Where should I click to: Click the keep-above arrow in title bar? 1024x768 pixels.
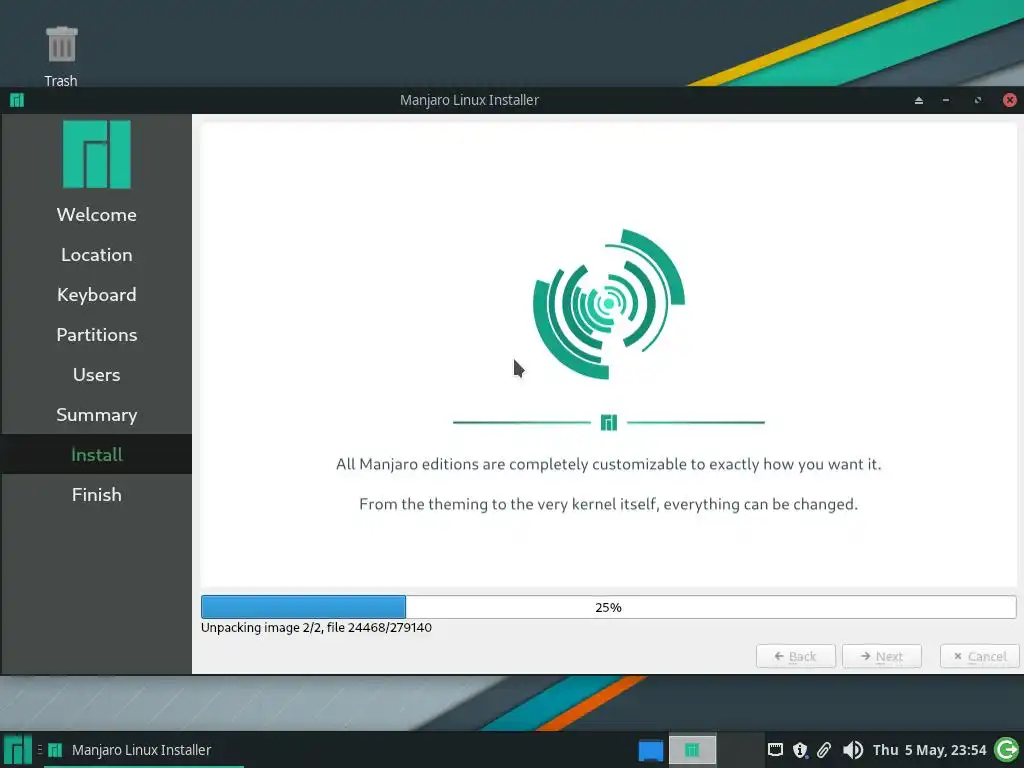pos(918,100)
